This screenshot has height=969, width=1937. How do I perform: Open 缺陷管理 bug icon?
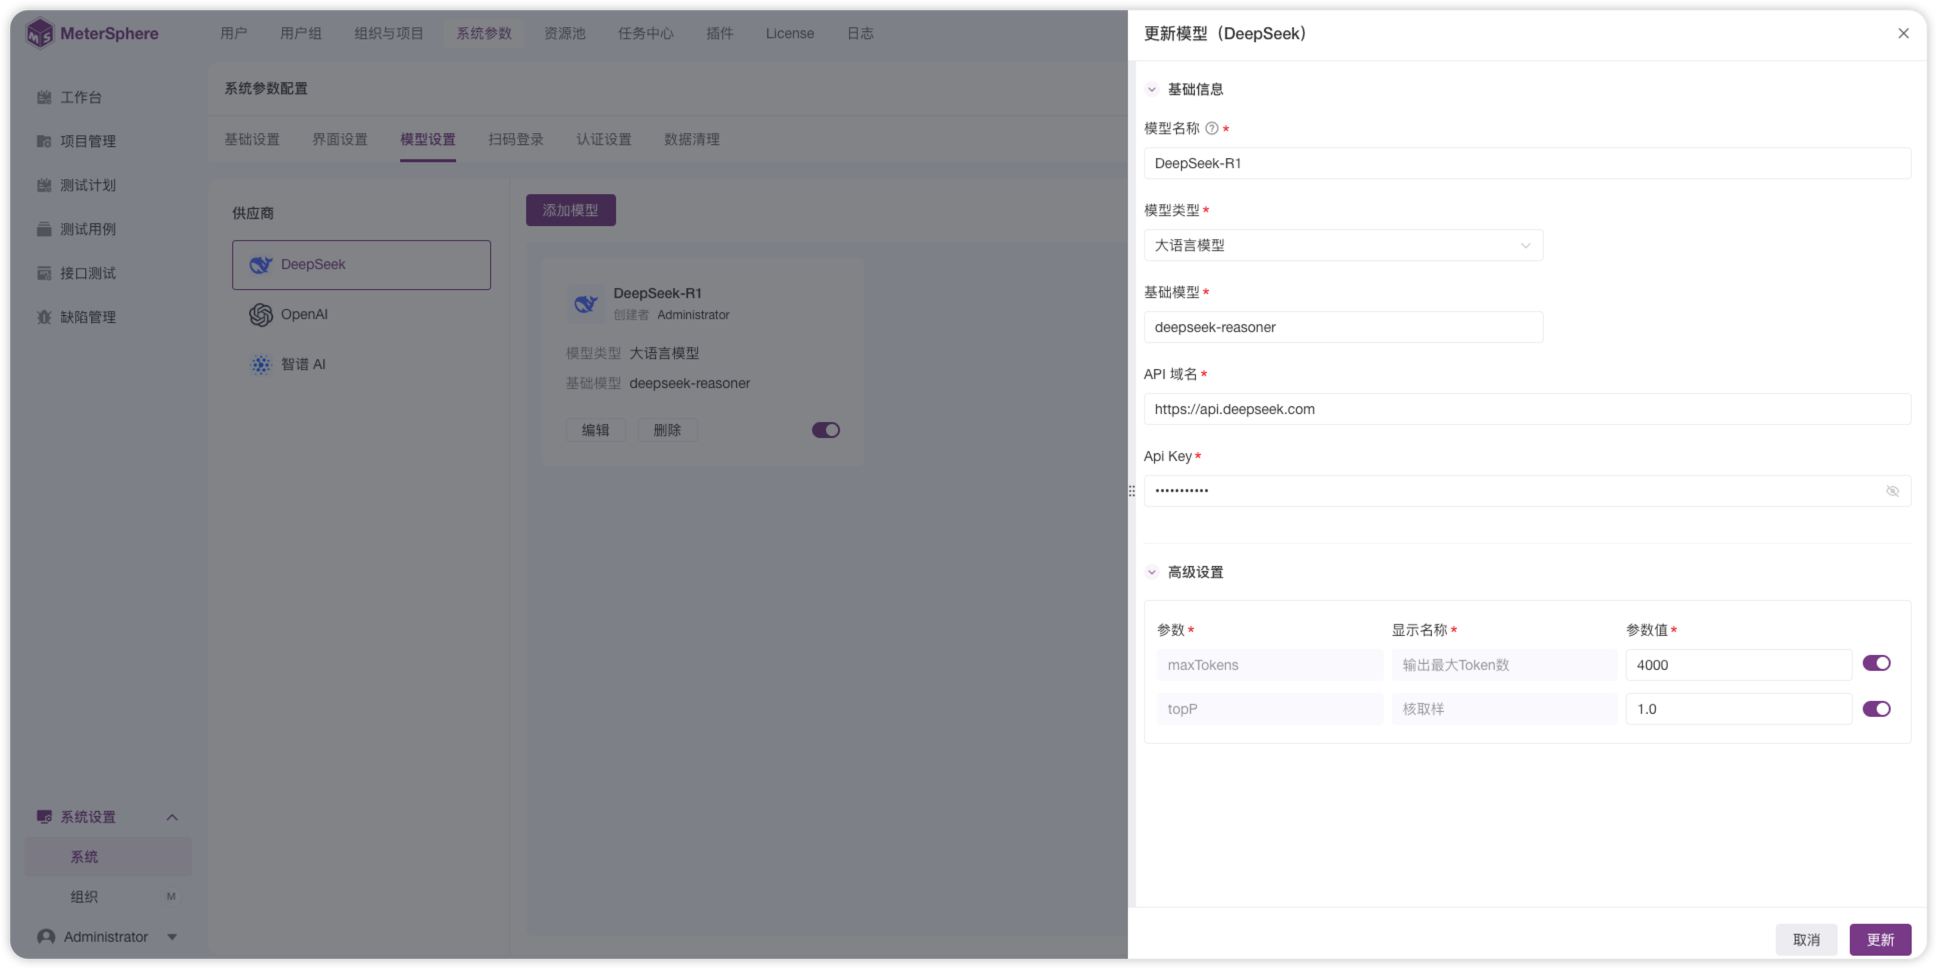44,317
